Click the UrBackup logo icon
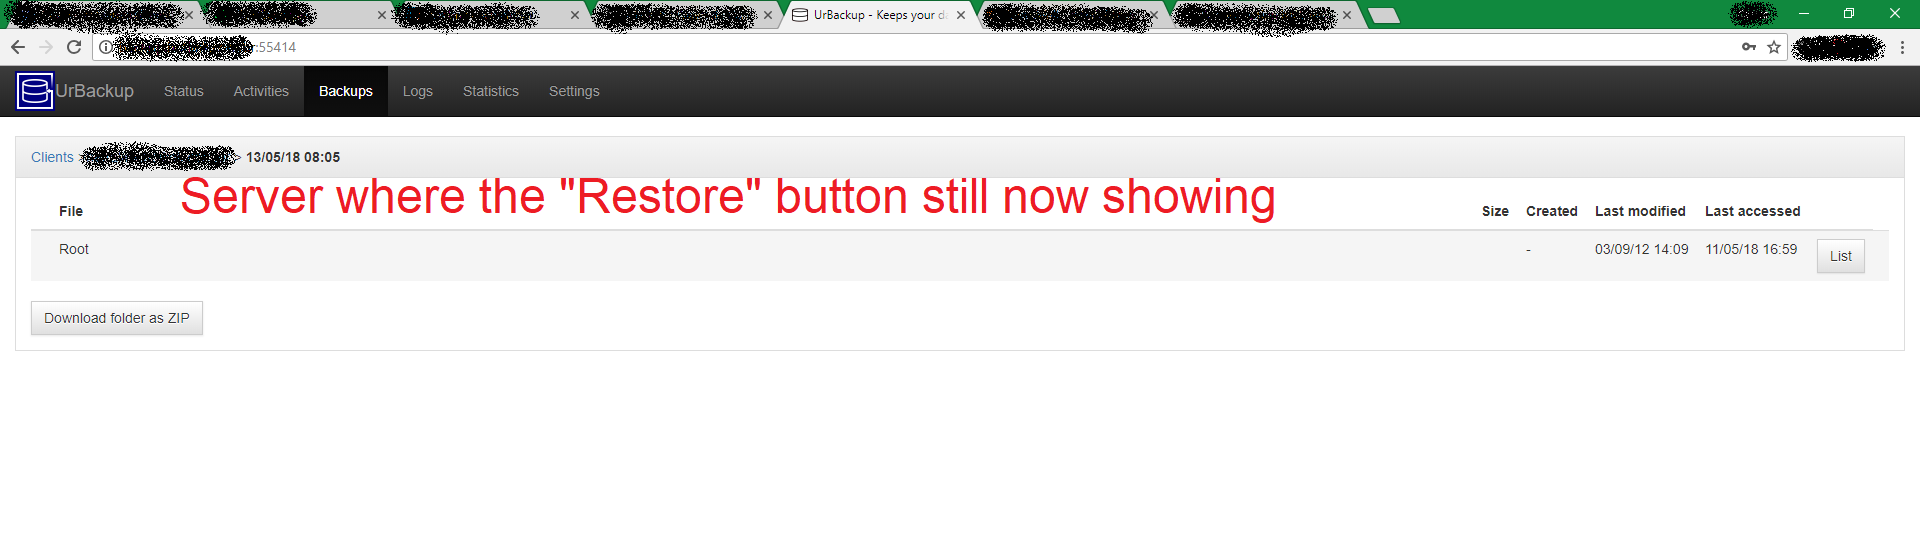Screen dimensions: 1920x538 click(x=35, y=91)
